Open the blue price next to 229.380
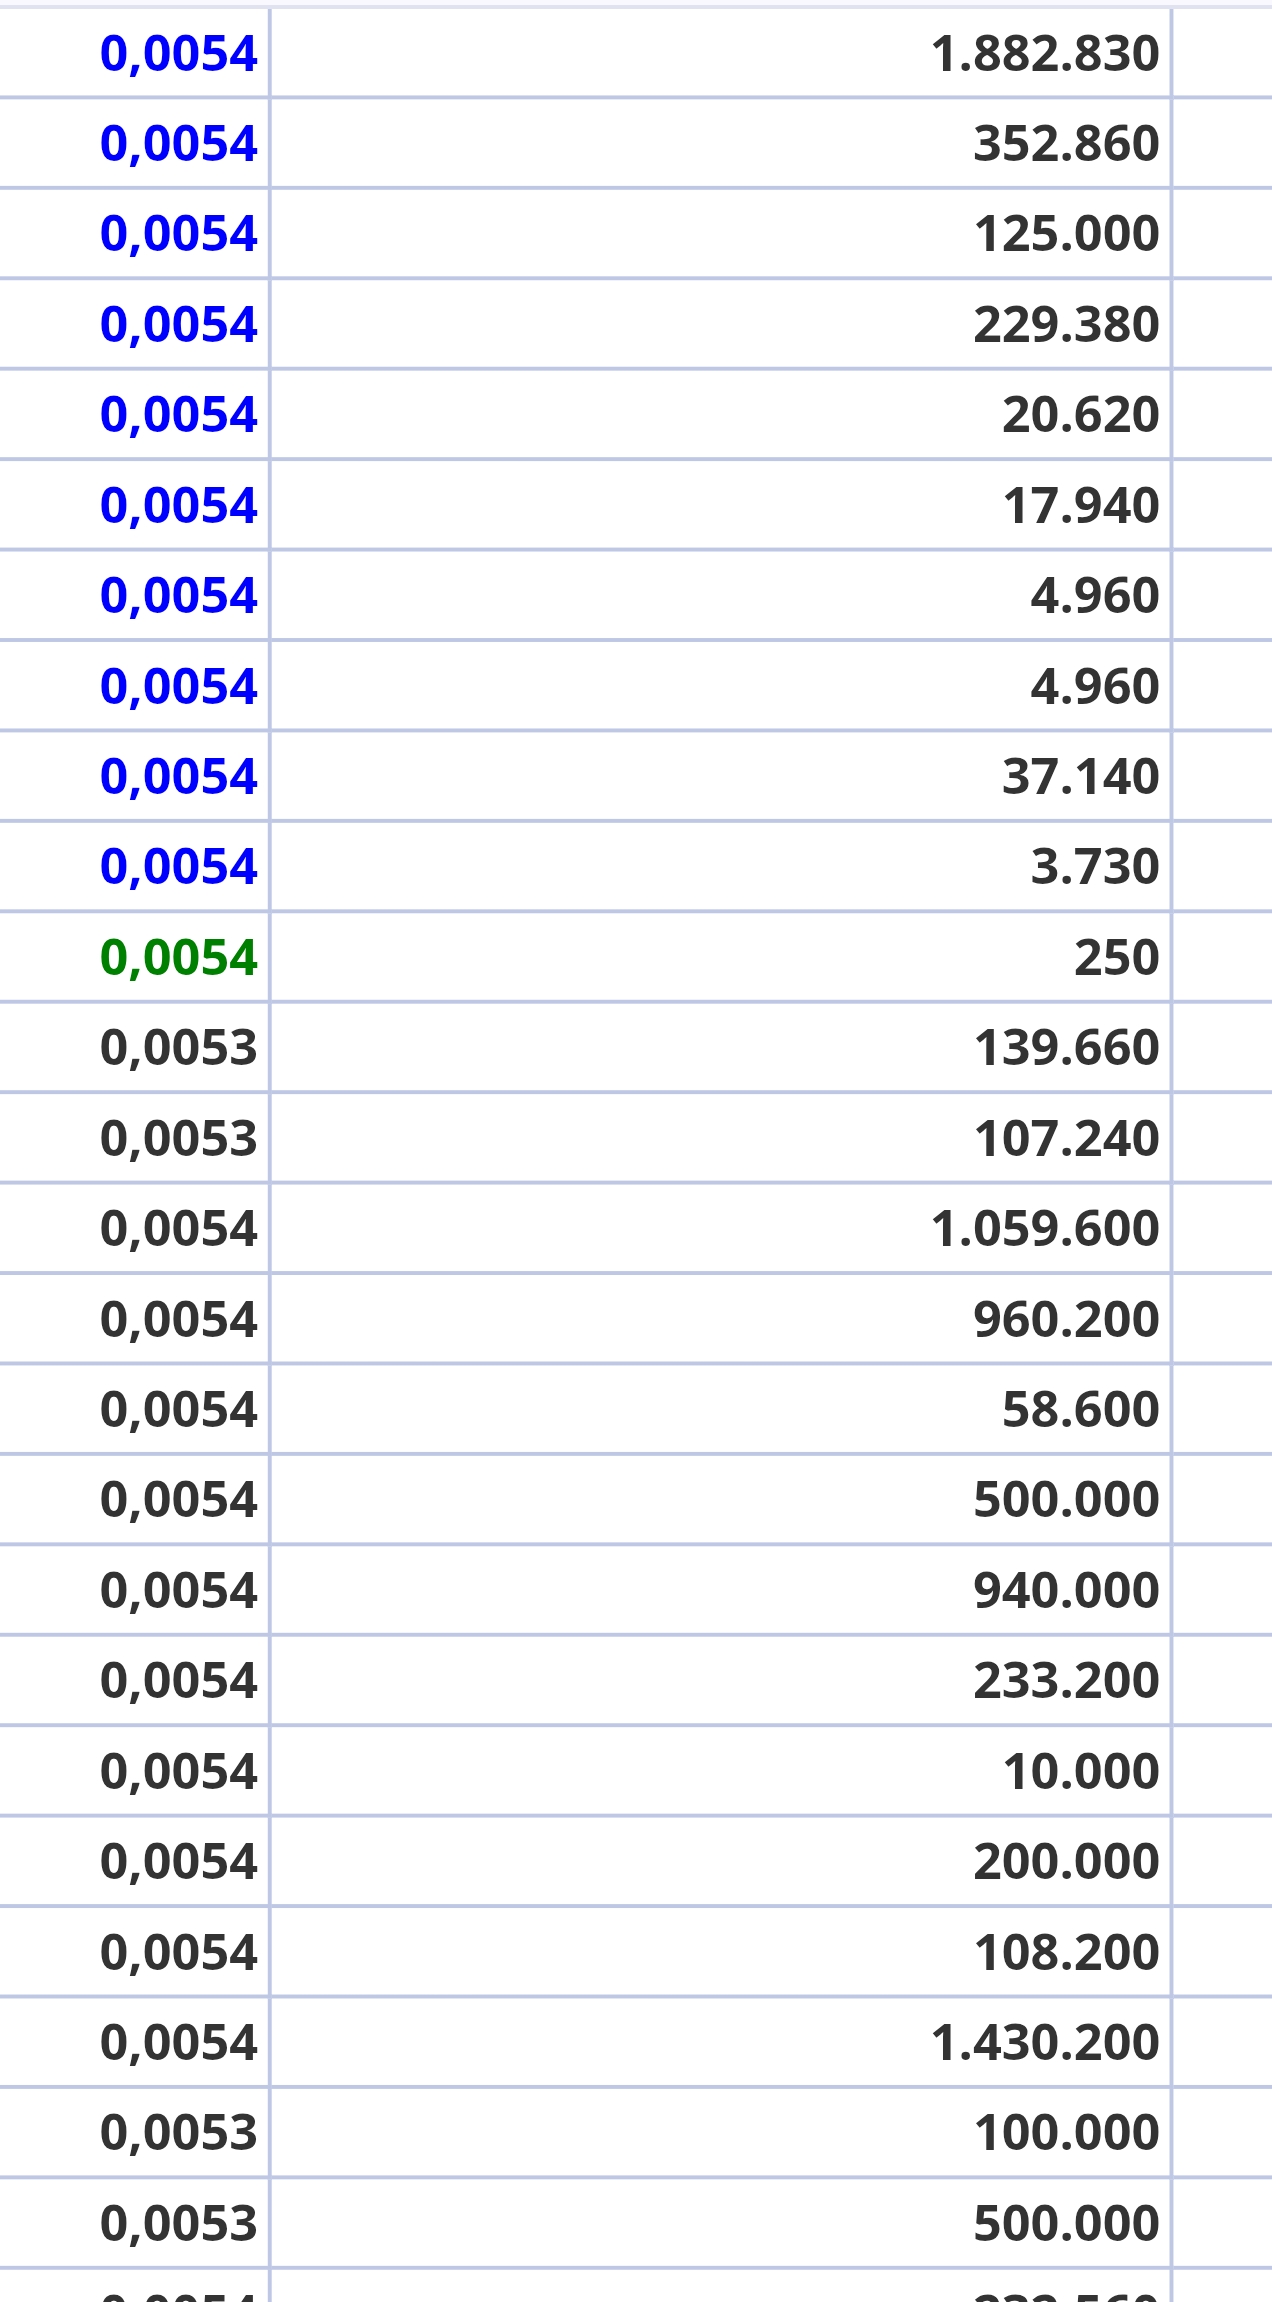The height and width of the screenshot is (2302, 1272). (x=179, y=325)
